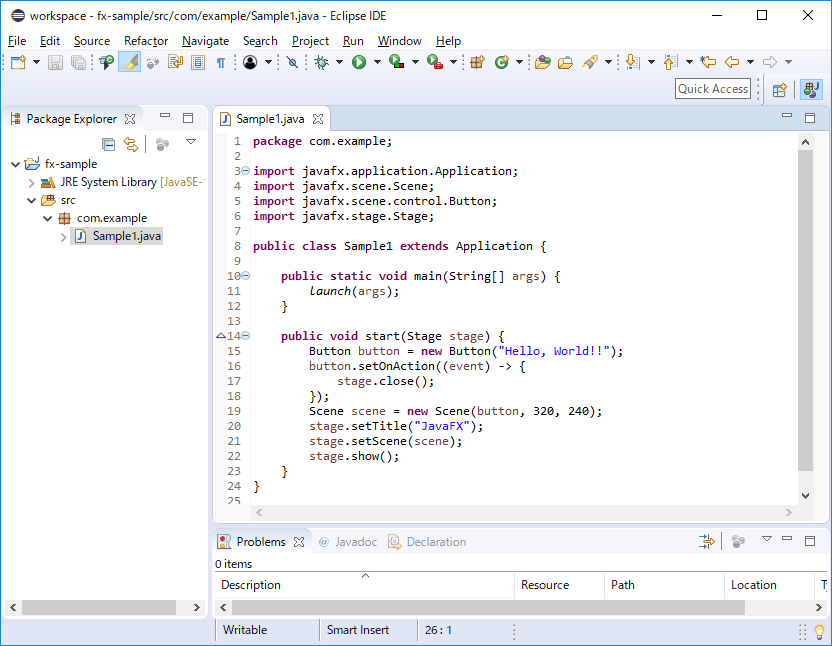Screen dimensions: 832x646
Task: Click the Back navigation arrow icon
Action: pos(732,62)
